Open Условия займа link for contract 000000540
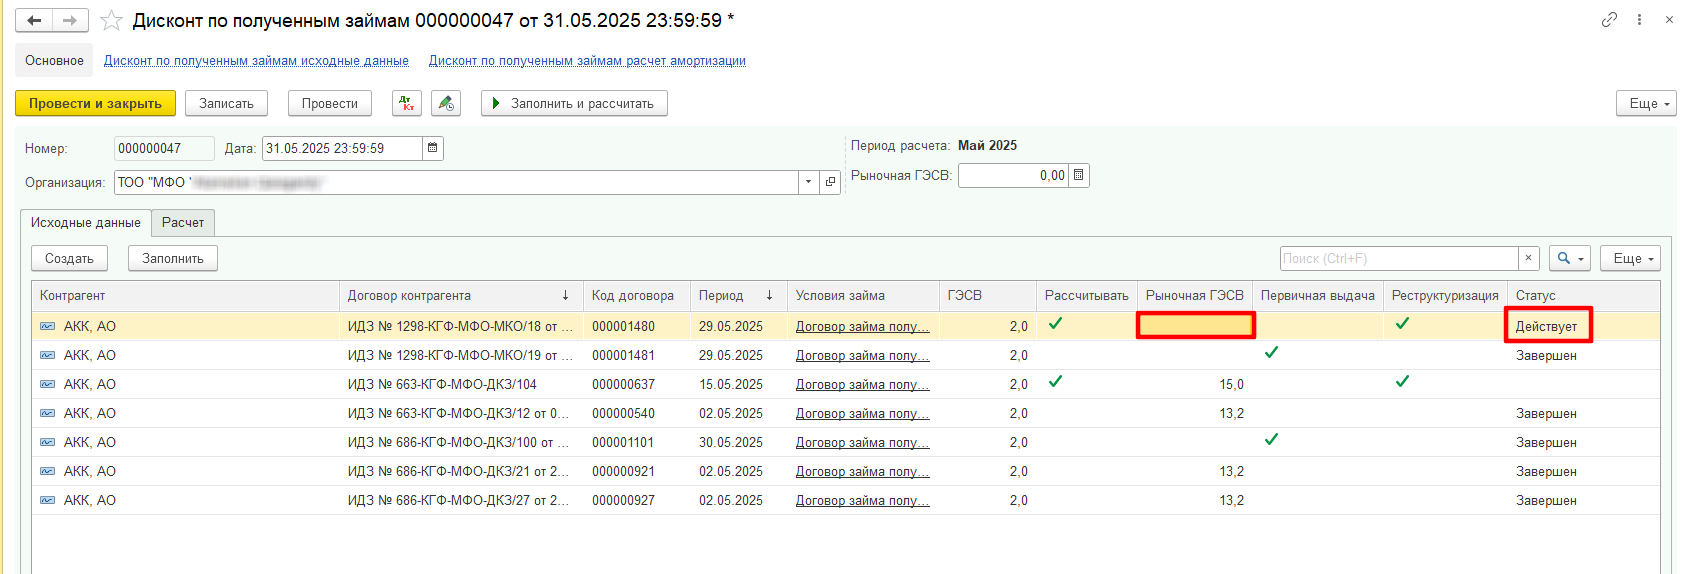The image size is (1695, 574). tap(862, 413)
